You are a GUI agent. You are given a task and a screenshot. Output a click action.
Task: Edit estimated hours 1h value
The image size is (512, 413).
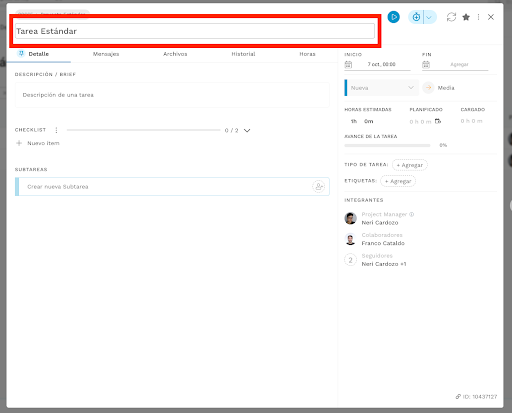click(x=354, y=121)
